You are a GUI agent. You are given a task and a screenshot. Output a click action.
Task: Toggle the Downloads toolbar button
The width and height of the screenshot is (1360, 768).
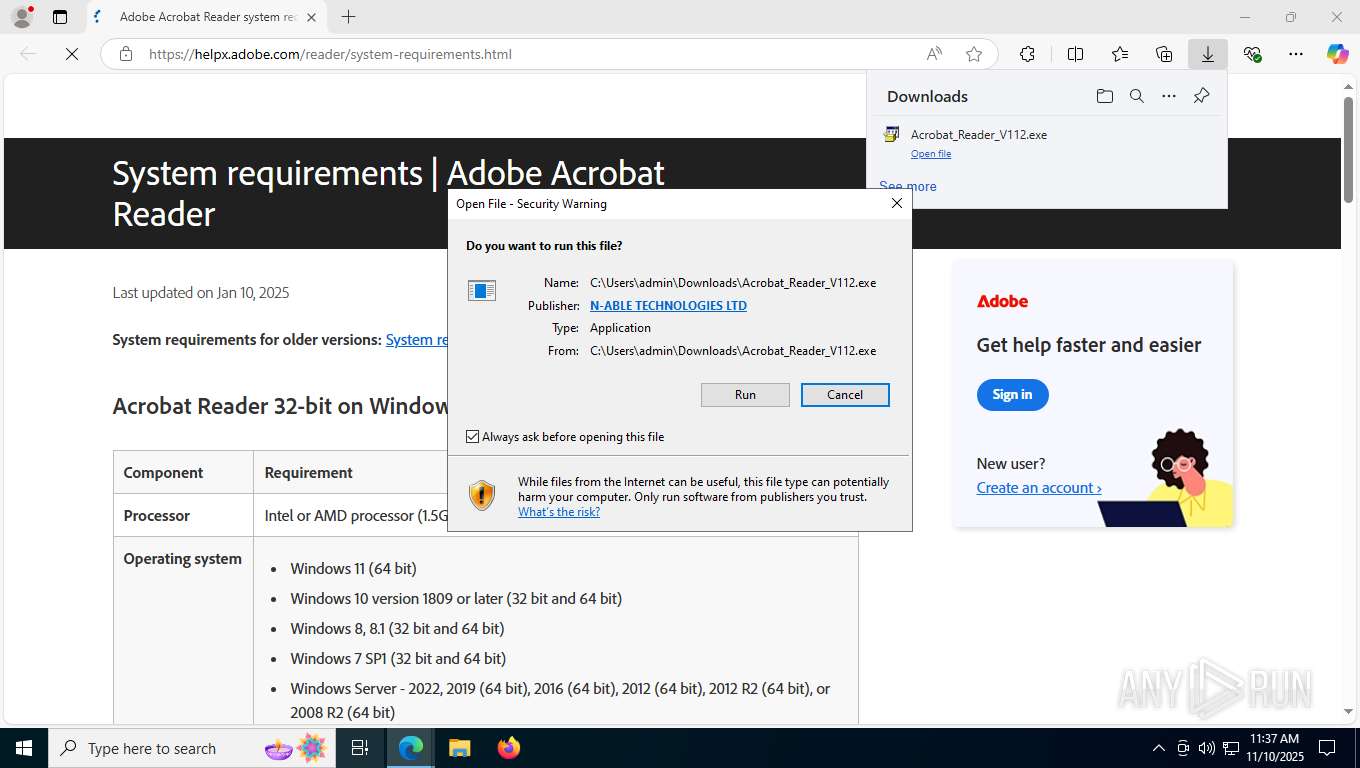(x=1208, y=54)
